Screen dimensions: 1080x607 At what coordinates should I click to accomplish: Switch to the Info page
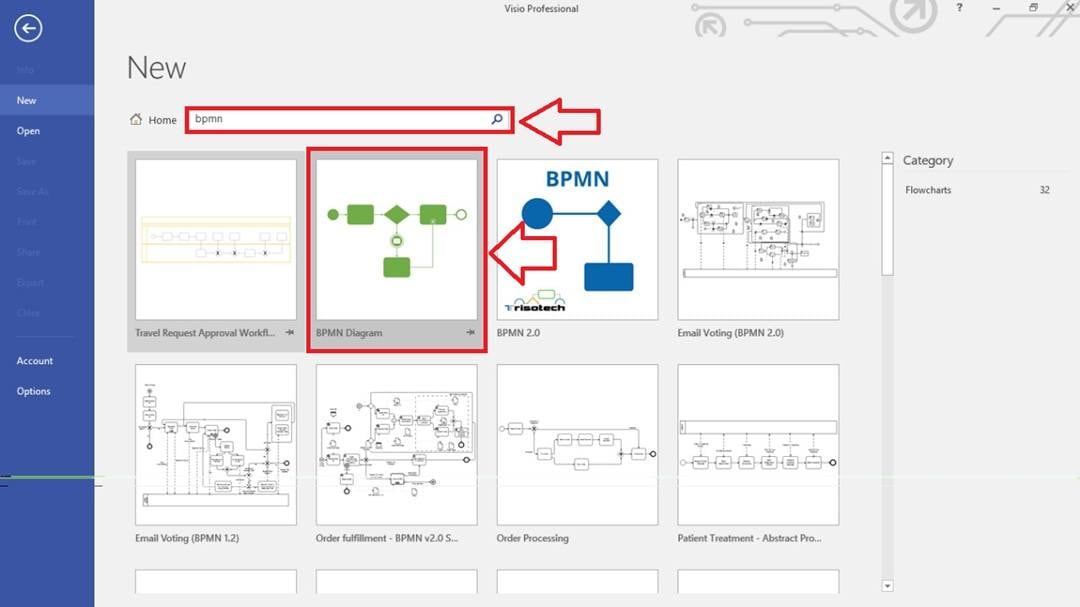(x=25, y=69)
